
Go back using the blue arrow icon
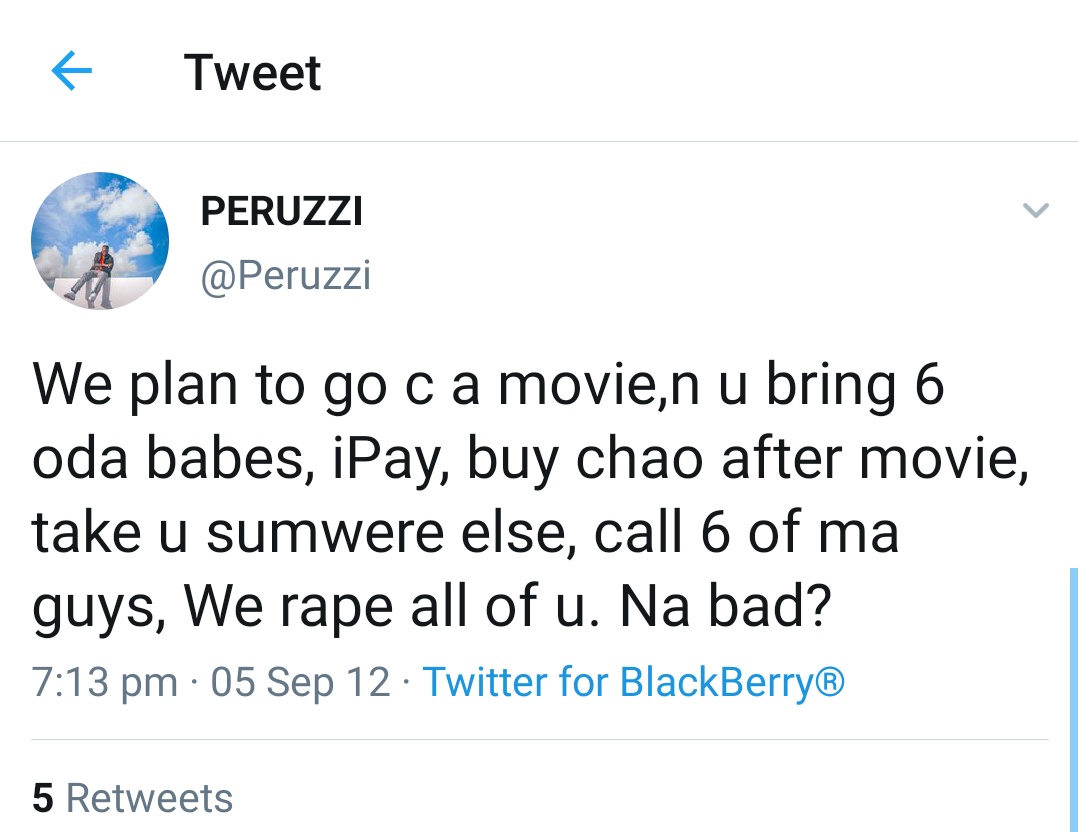click(x=72, y=70)
